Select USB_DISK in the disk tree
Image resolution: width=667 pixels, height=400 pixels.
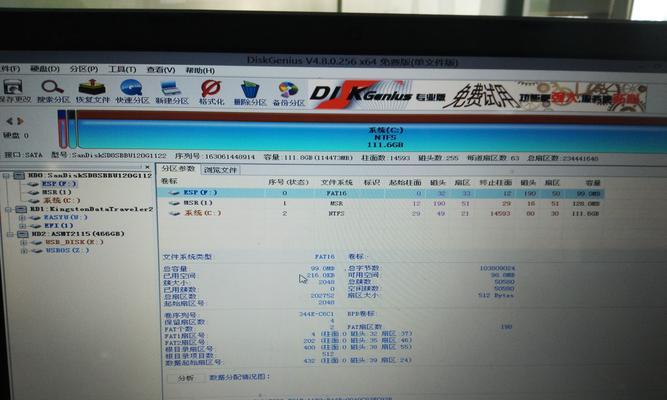74,242
